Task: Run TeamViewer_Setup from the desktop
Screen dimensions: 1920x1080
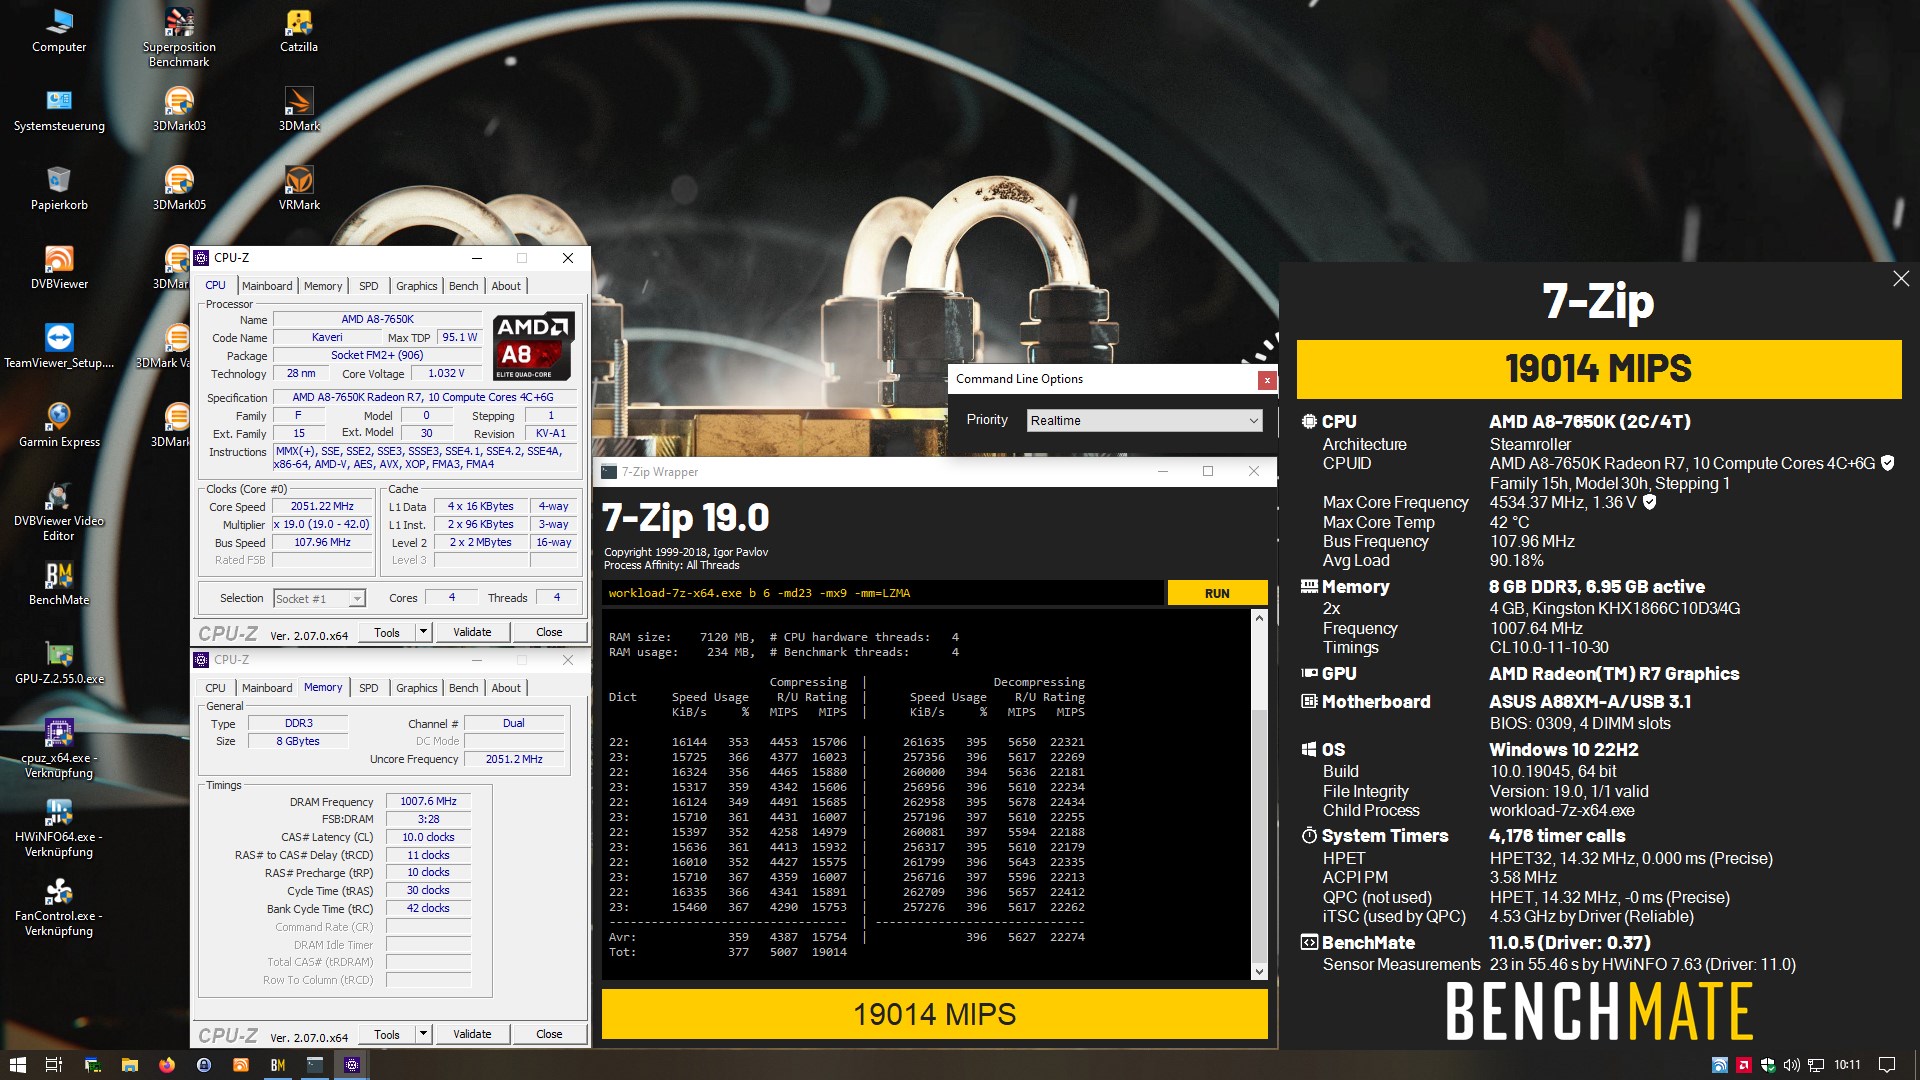Action: tap(59, 347)
